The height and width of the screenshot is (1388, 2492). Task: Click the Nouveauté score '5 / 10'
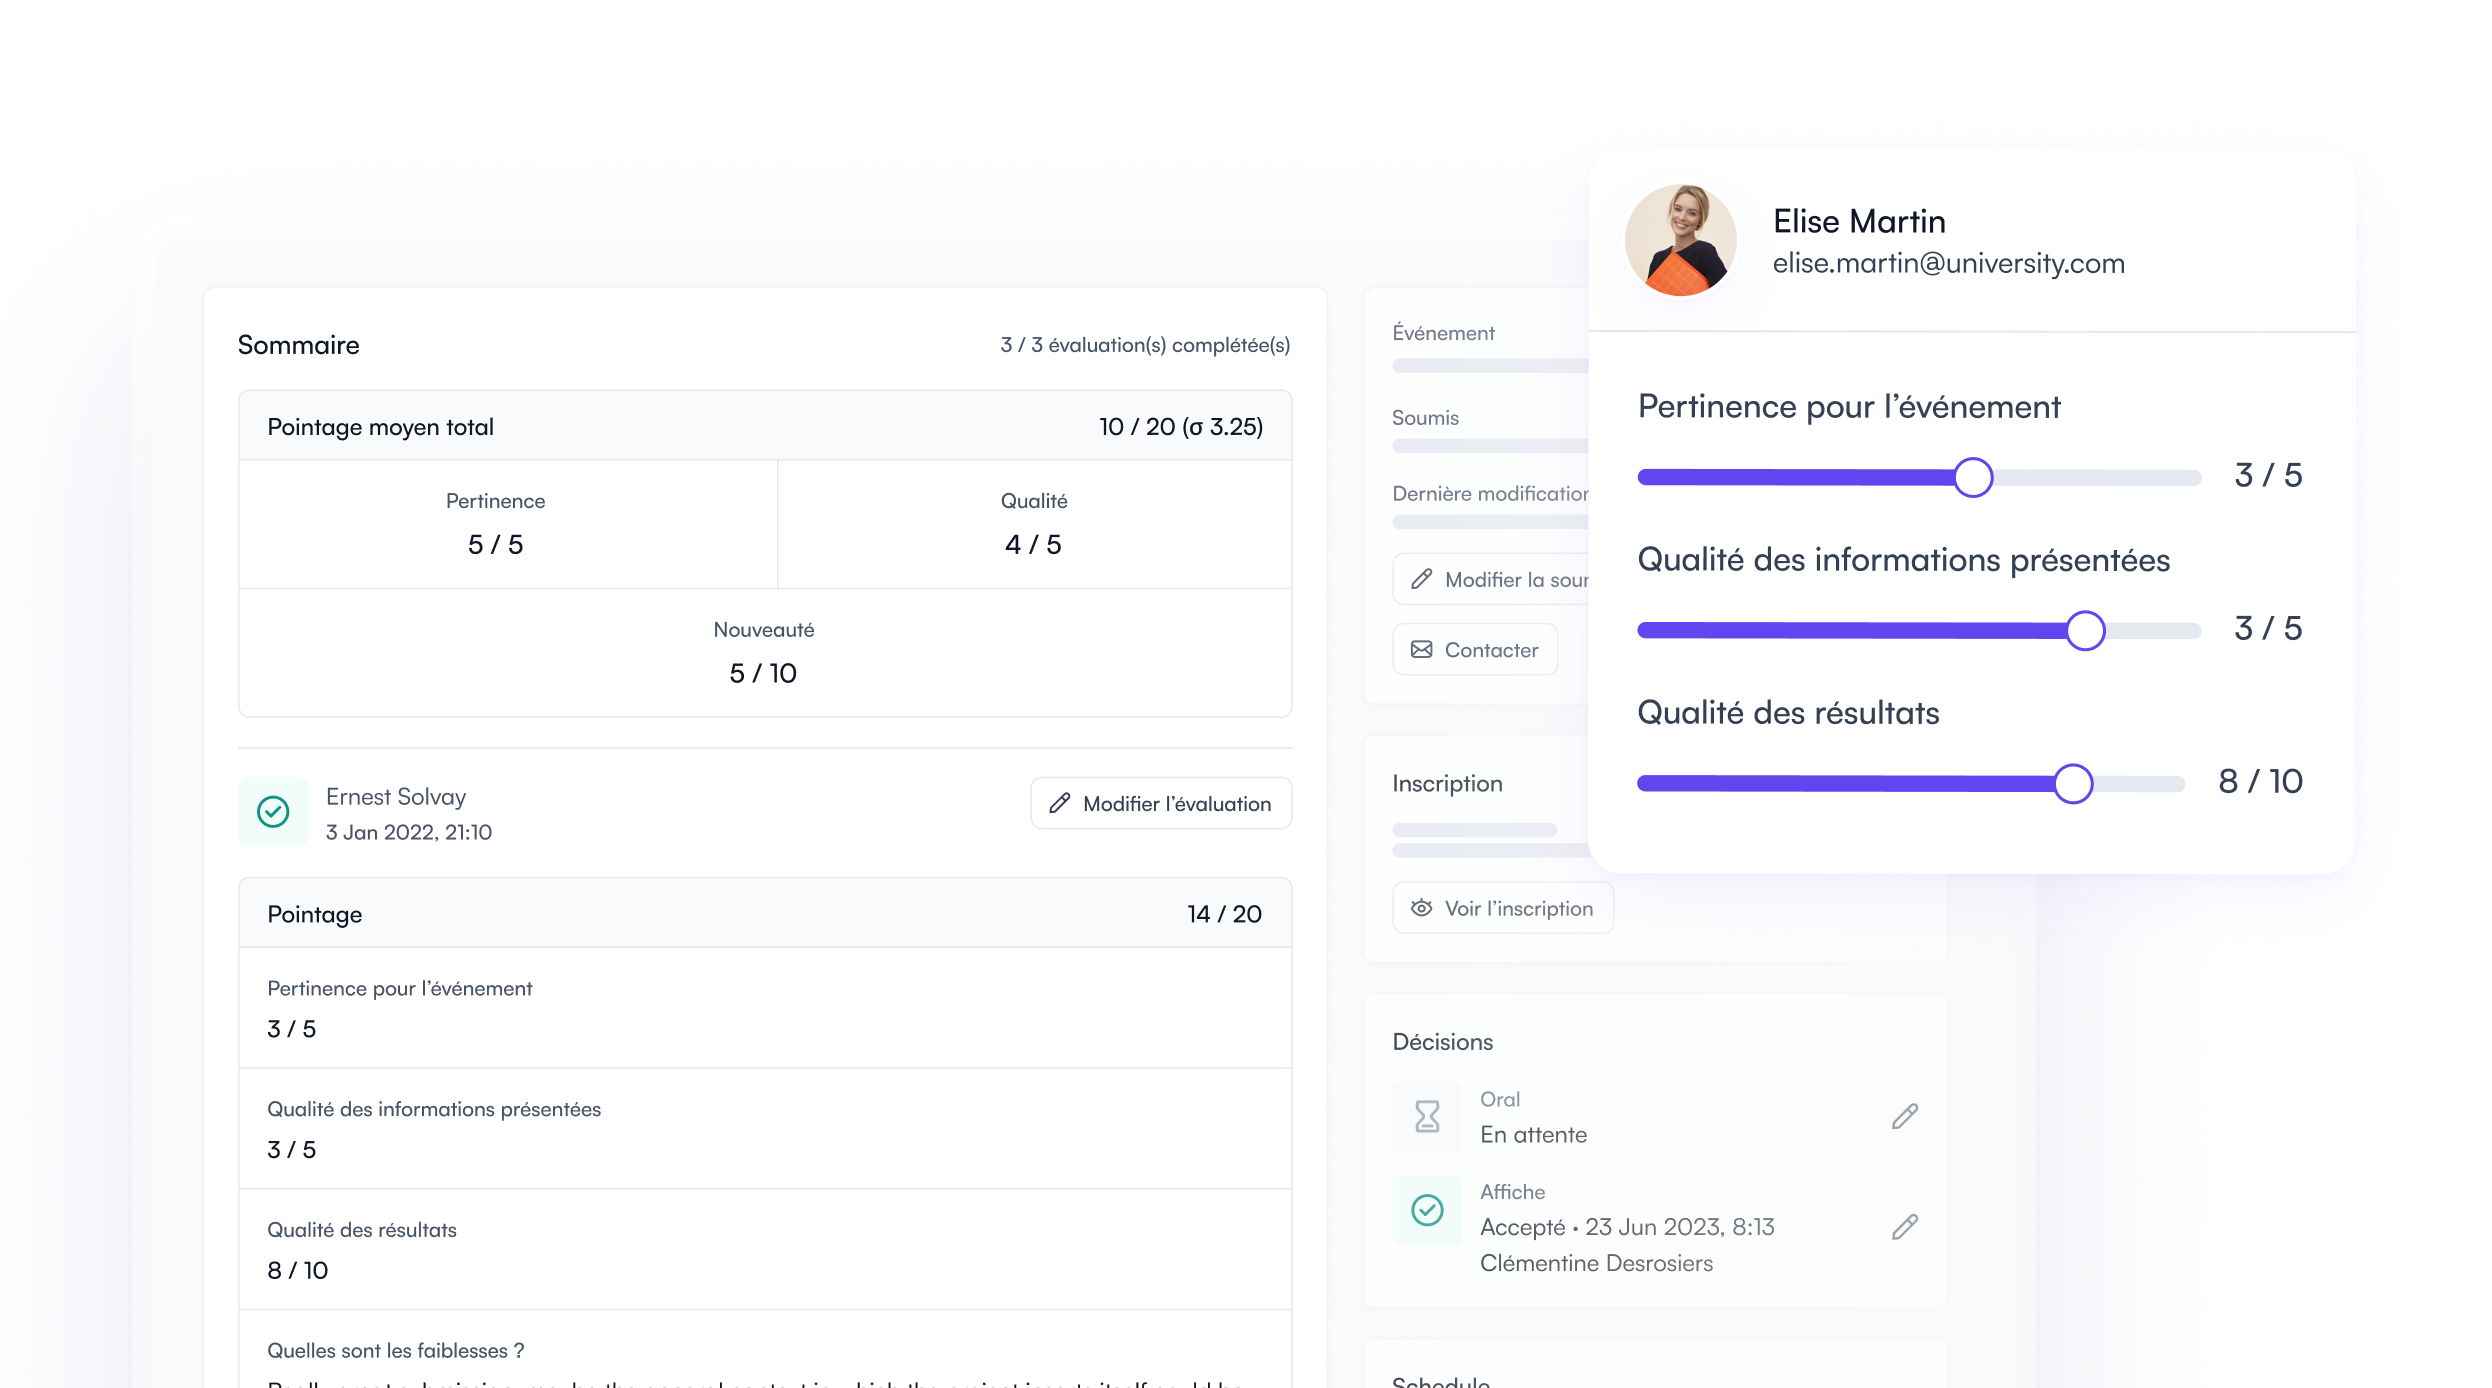[x=763, y=674]
